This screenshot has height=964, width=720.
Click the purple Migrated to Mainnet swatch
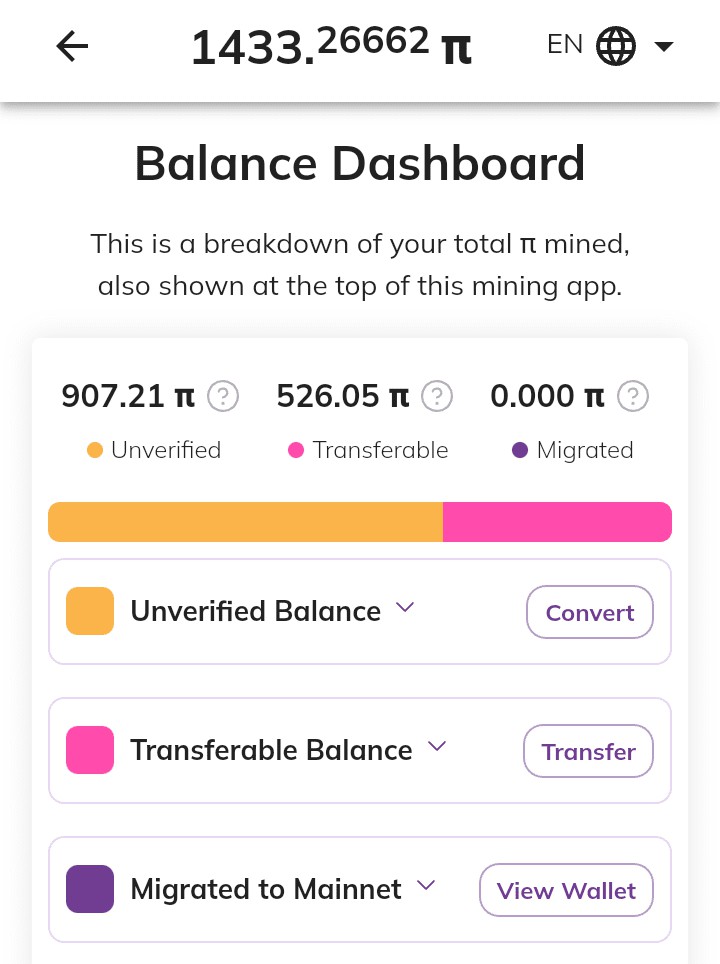90,889
